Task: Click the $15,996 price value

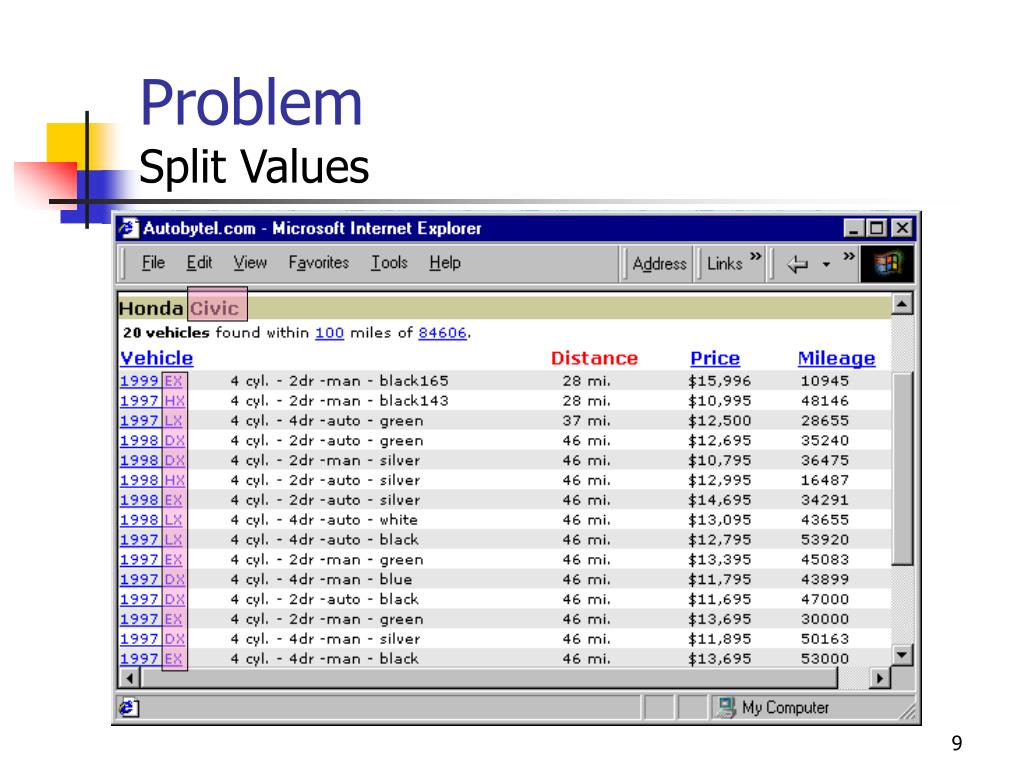Action: tap(720, 381)
